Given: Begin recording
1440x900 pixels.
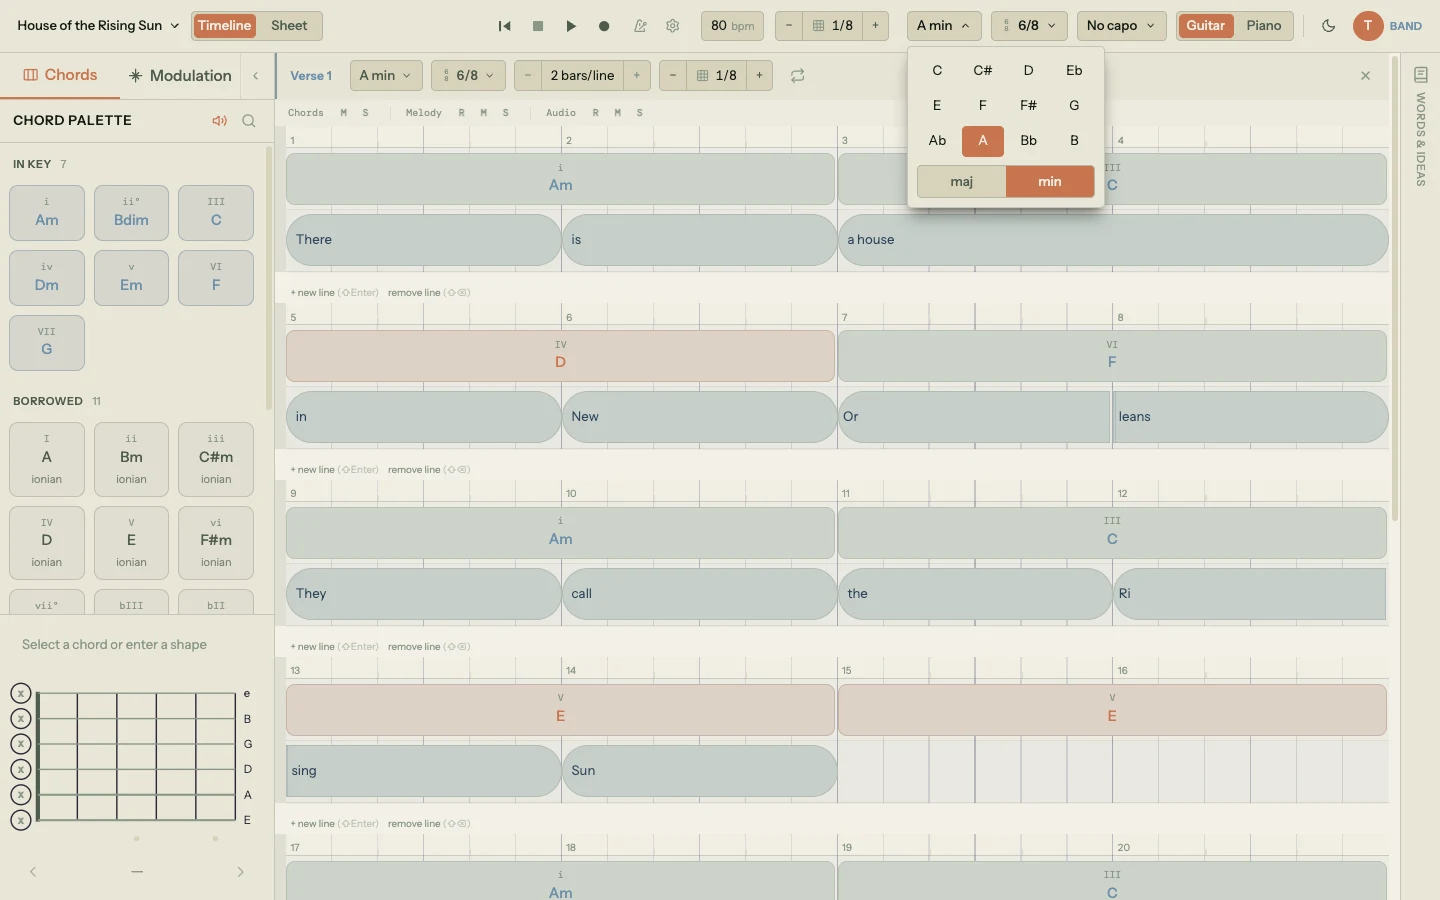Looking at the screenshot, I should pyautogui.click(x=604, y=26).
